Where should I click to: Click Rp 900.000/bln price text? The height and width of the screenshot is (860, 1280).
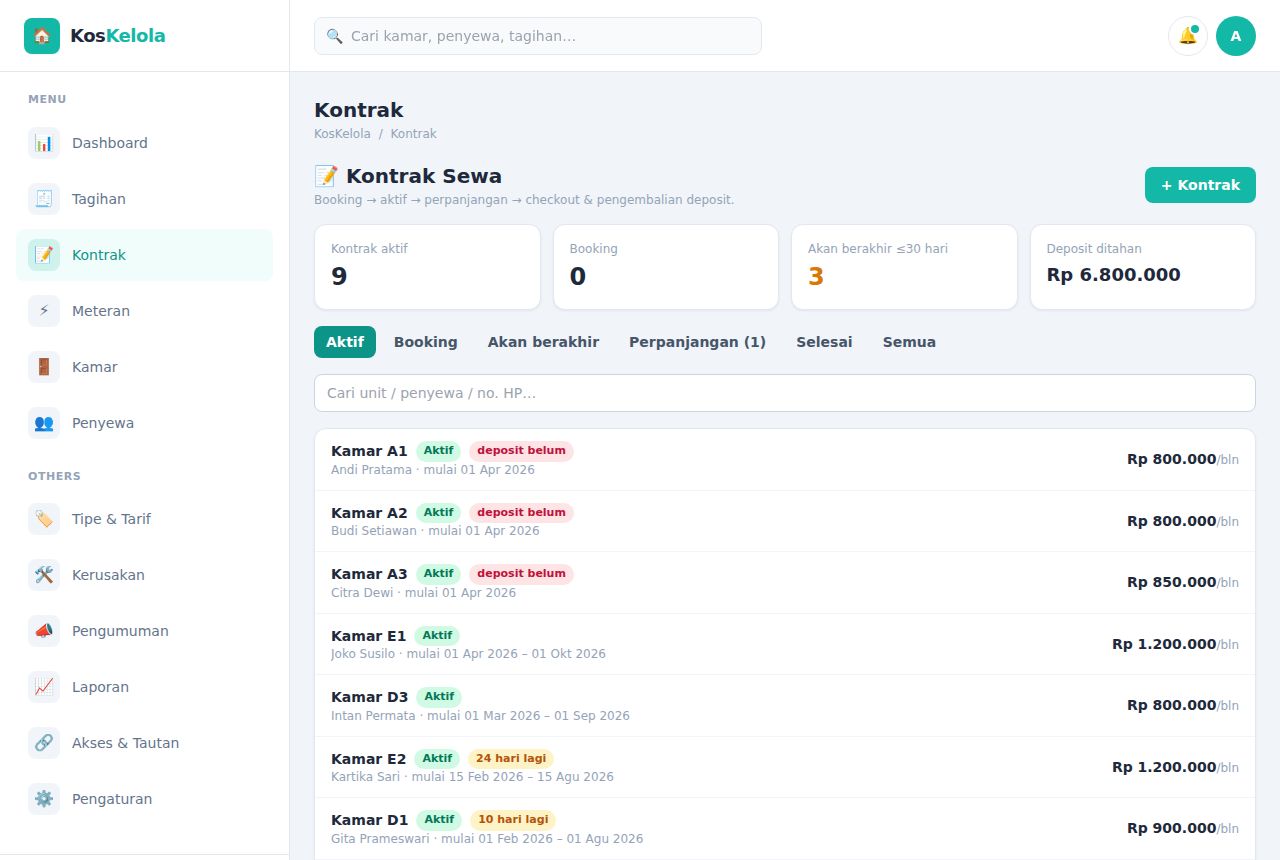pos(1183,828)
